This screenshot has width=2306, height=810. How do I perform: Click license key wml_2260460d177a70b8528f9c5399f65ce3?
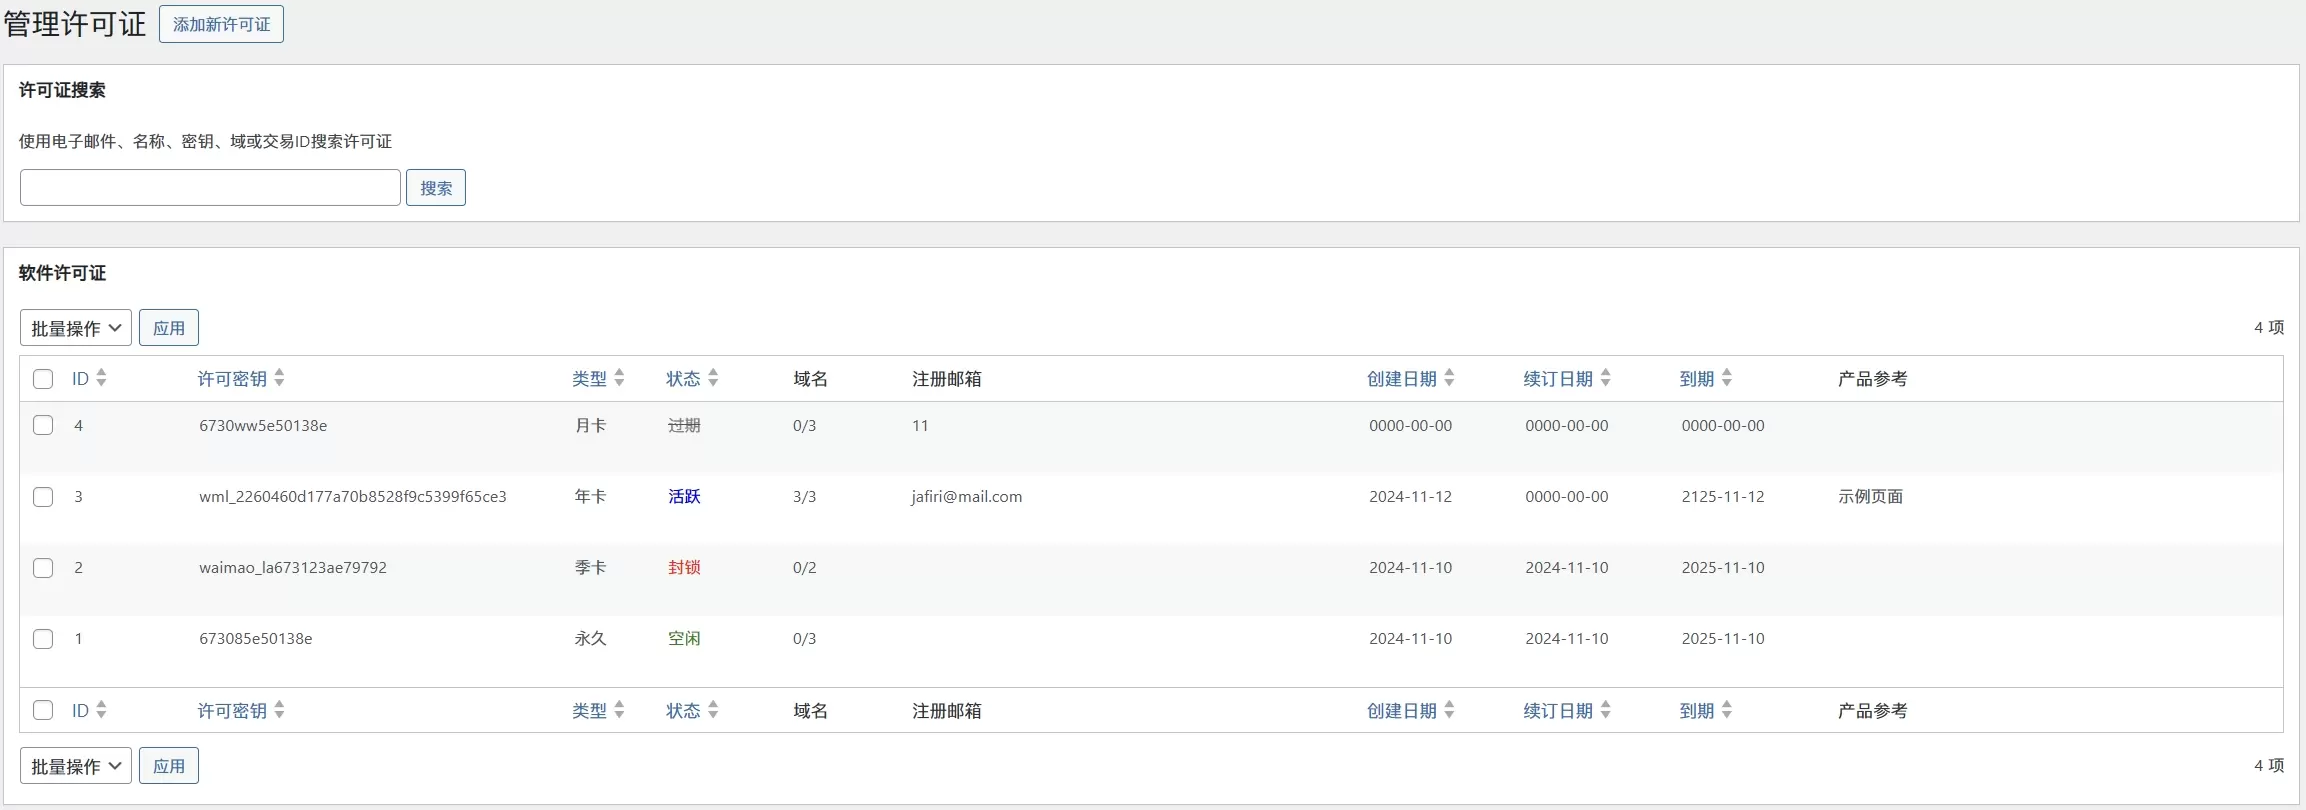pos(353,497)
